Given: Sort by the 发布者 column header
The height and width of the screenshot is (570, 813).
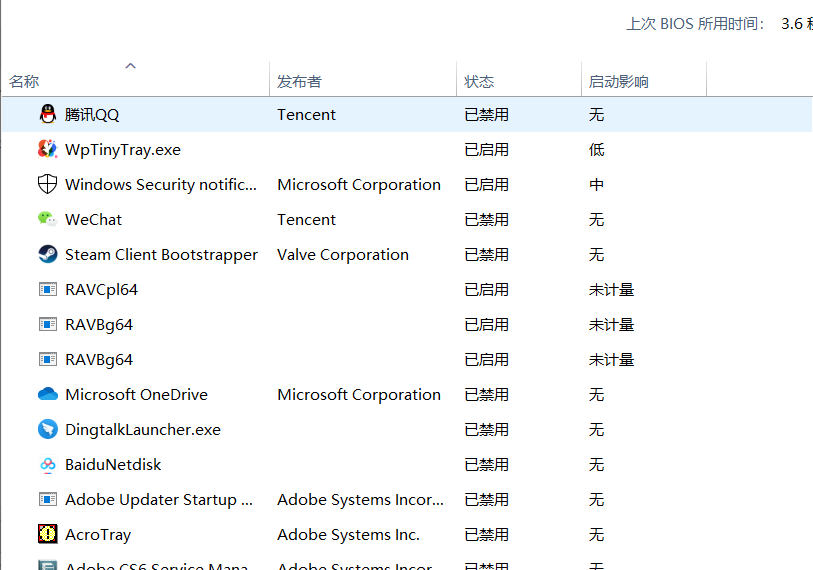Looking at the screenshot, I should [x=299, y=82].
